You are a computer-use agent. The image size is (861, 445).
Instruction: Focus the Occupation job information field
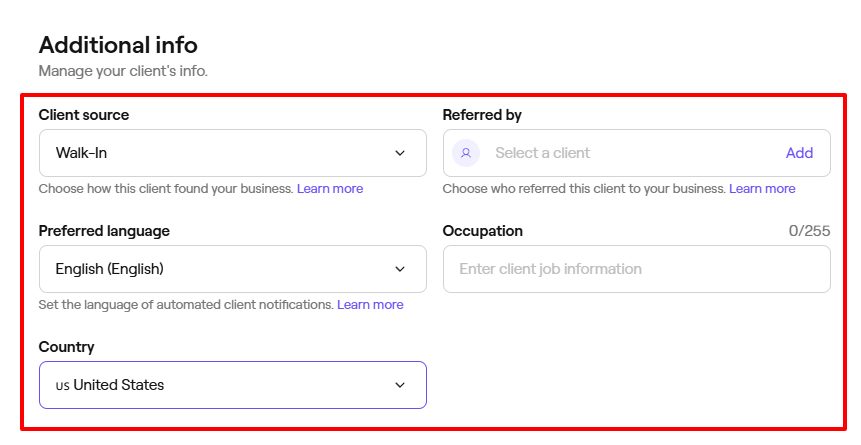[636, 269]
